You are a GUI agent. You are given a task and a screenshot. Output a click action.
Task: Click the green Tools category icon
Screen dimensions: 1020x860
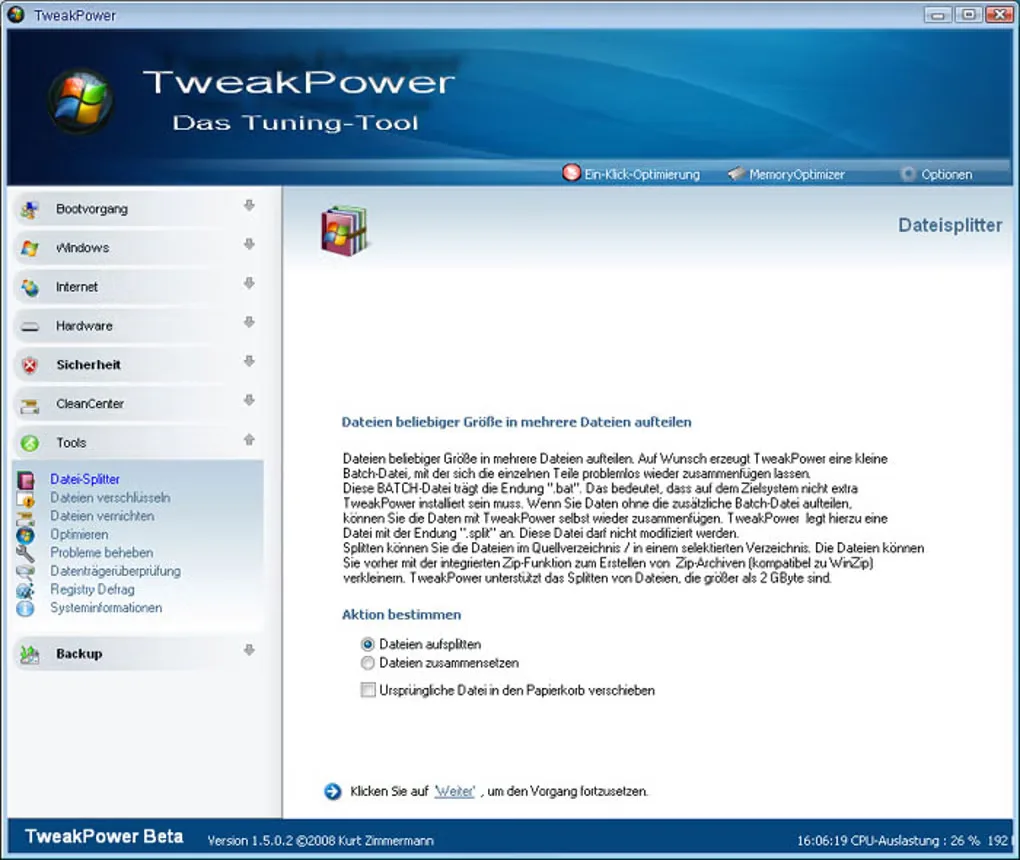click(x=29, y=443)
